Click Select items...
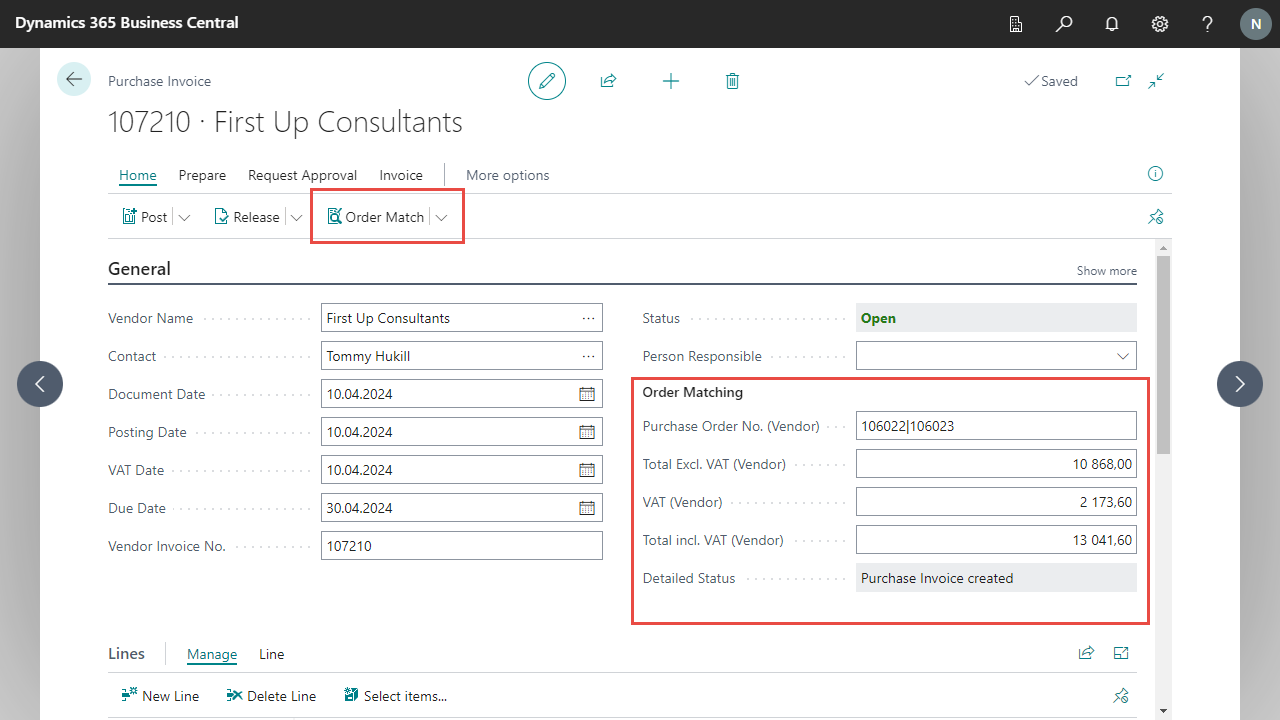 (x=395, y=696)
